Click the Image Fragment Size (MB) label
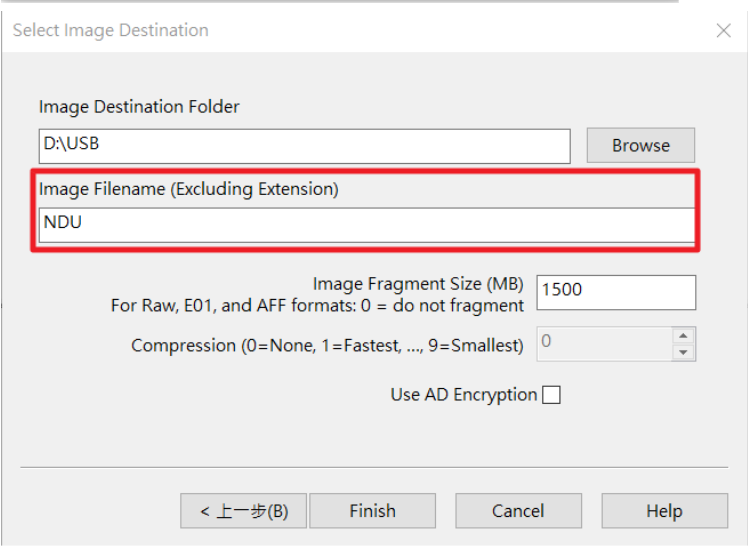The height and width of the screenshot is (546, 748). click(x=418, y=284)
